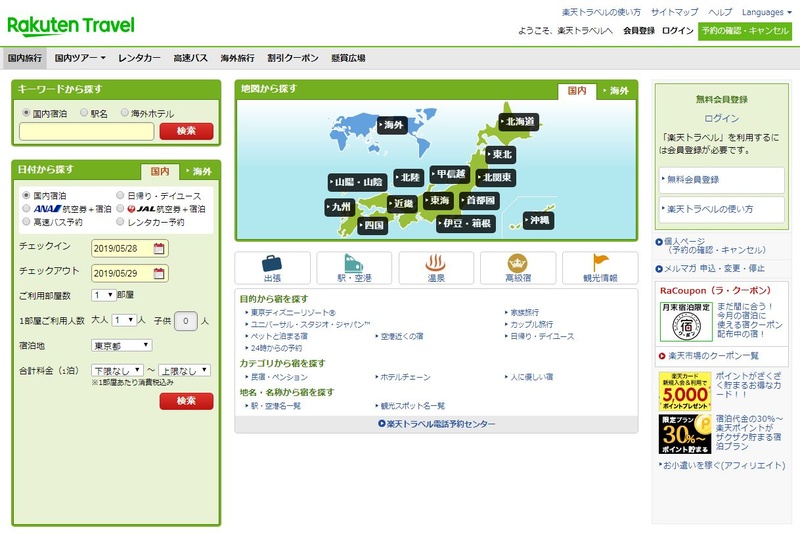Select レンタカー予約 radio button
This screenshot has width=800, height=534.
(120, 221)
